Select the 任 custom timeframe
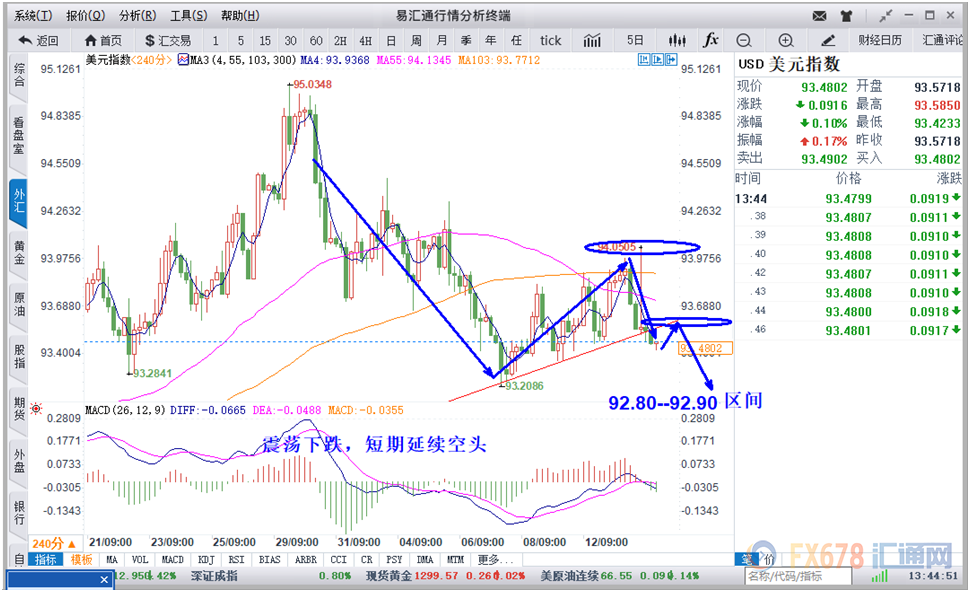The image size is (970, 592). click(x=516, y=41)
